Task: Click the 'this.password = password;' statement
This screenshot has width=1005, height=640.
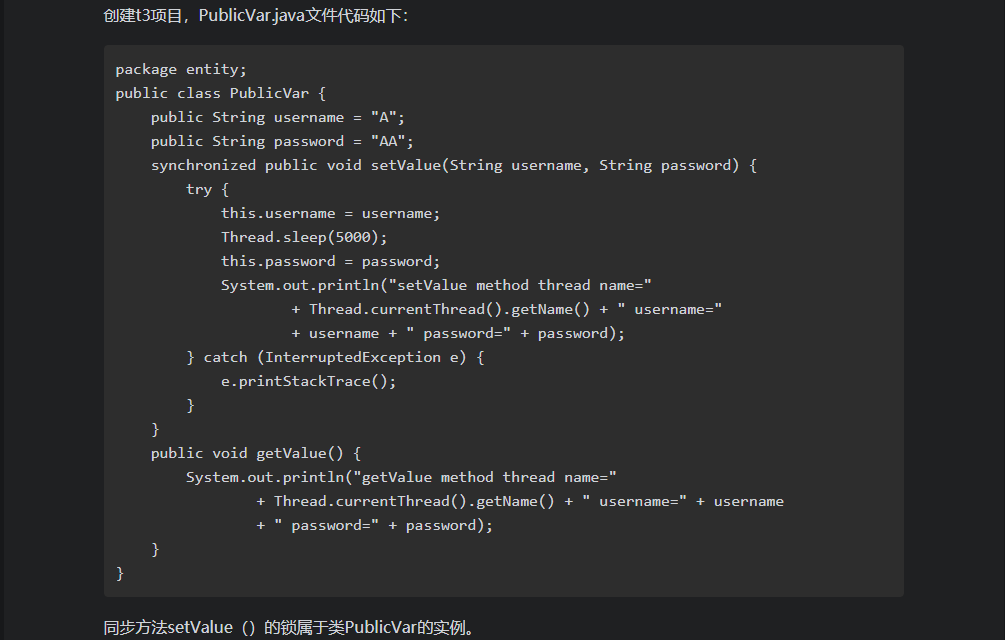Action: pyautogui.click(x=330, y=261)
